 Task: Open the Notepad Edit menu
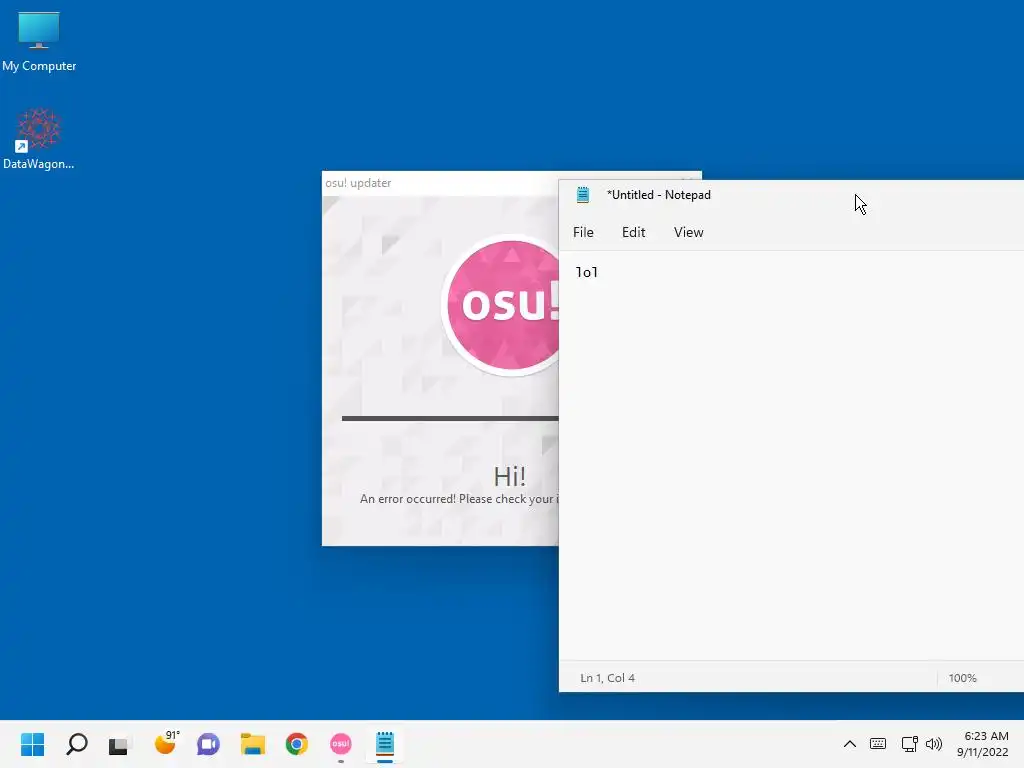coord(633,232)
